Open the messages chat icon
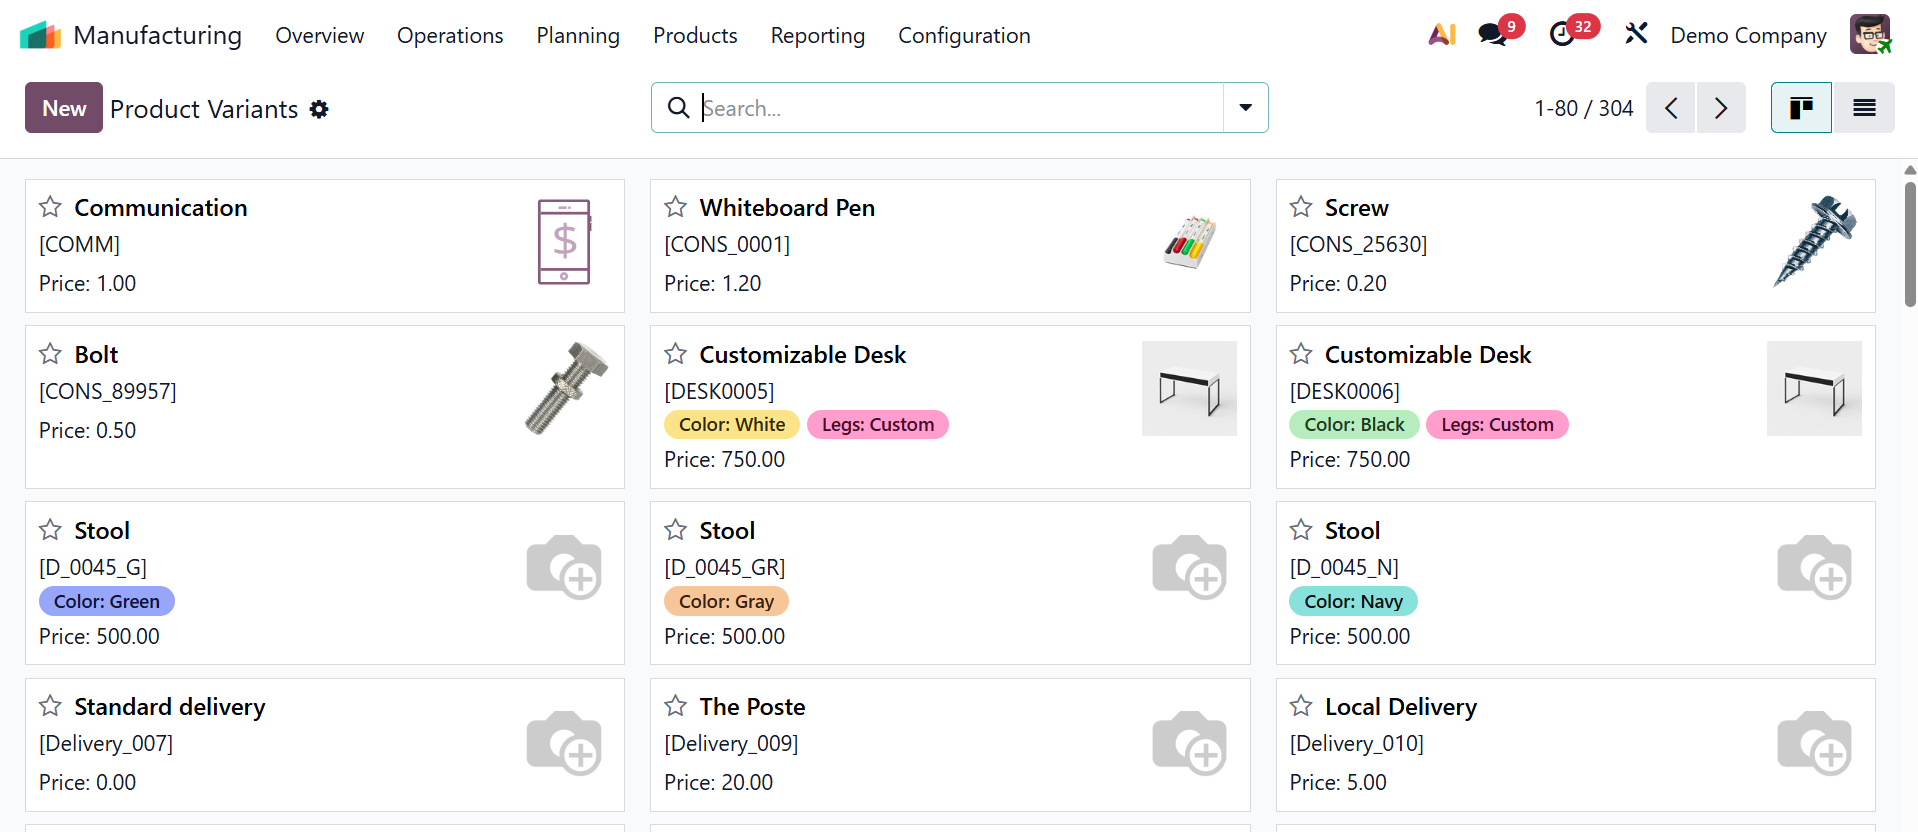Screen dimensions: 1918x832 pyautogui.click(x=1492, y=35)
